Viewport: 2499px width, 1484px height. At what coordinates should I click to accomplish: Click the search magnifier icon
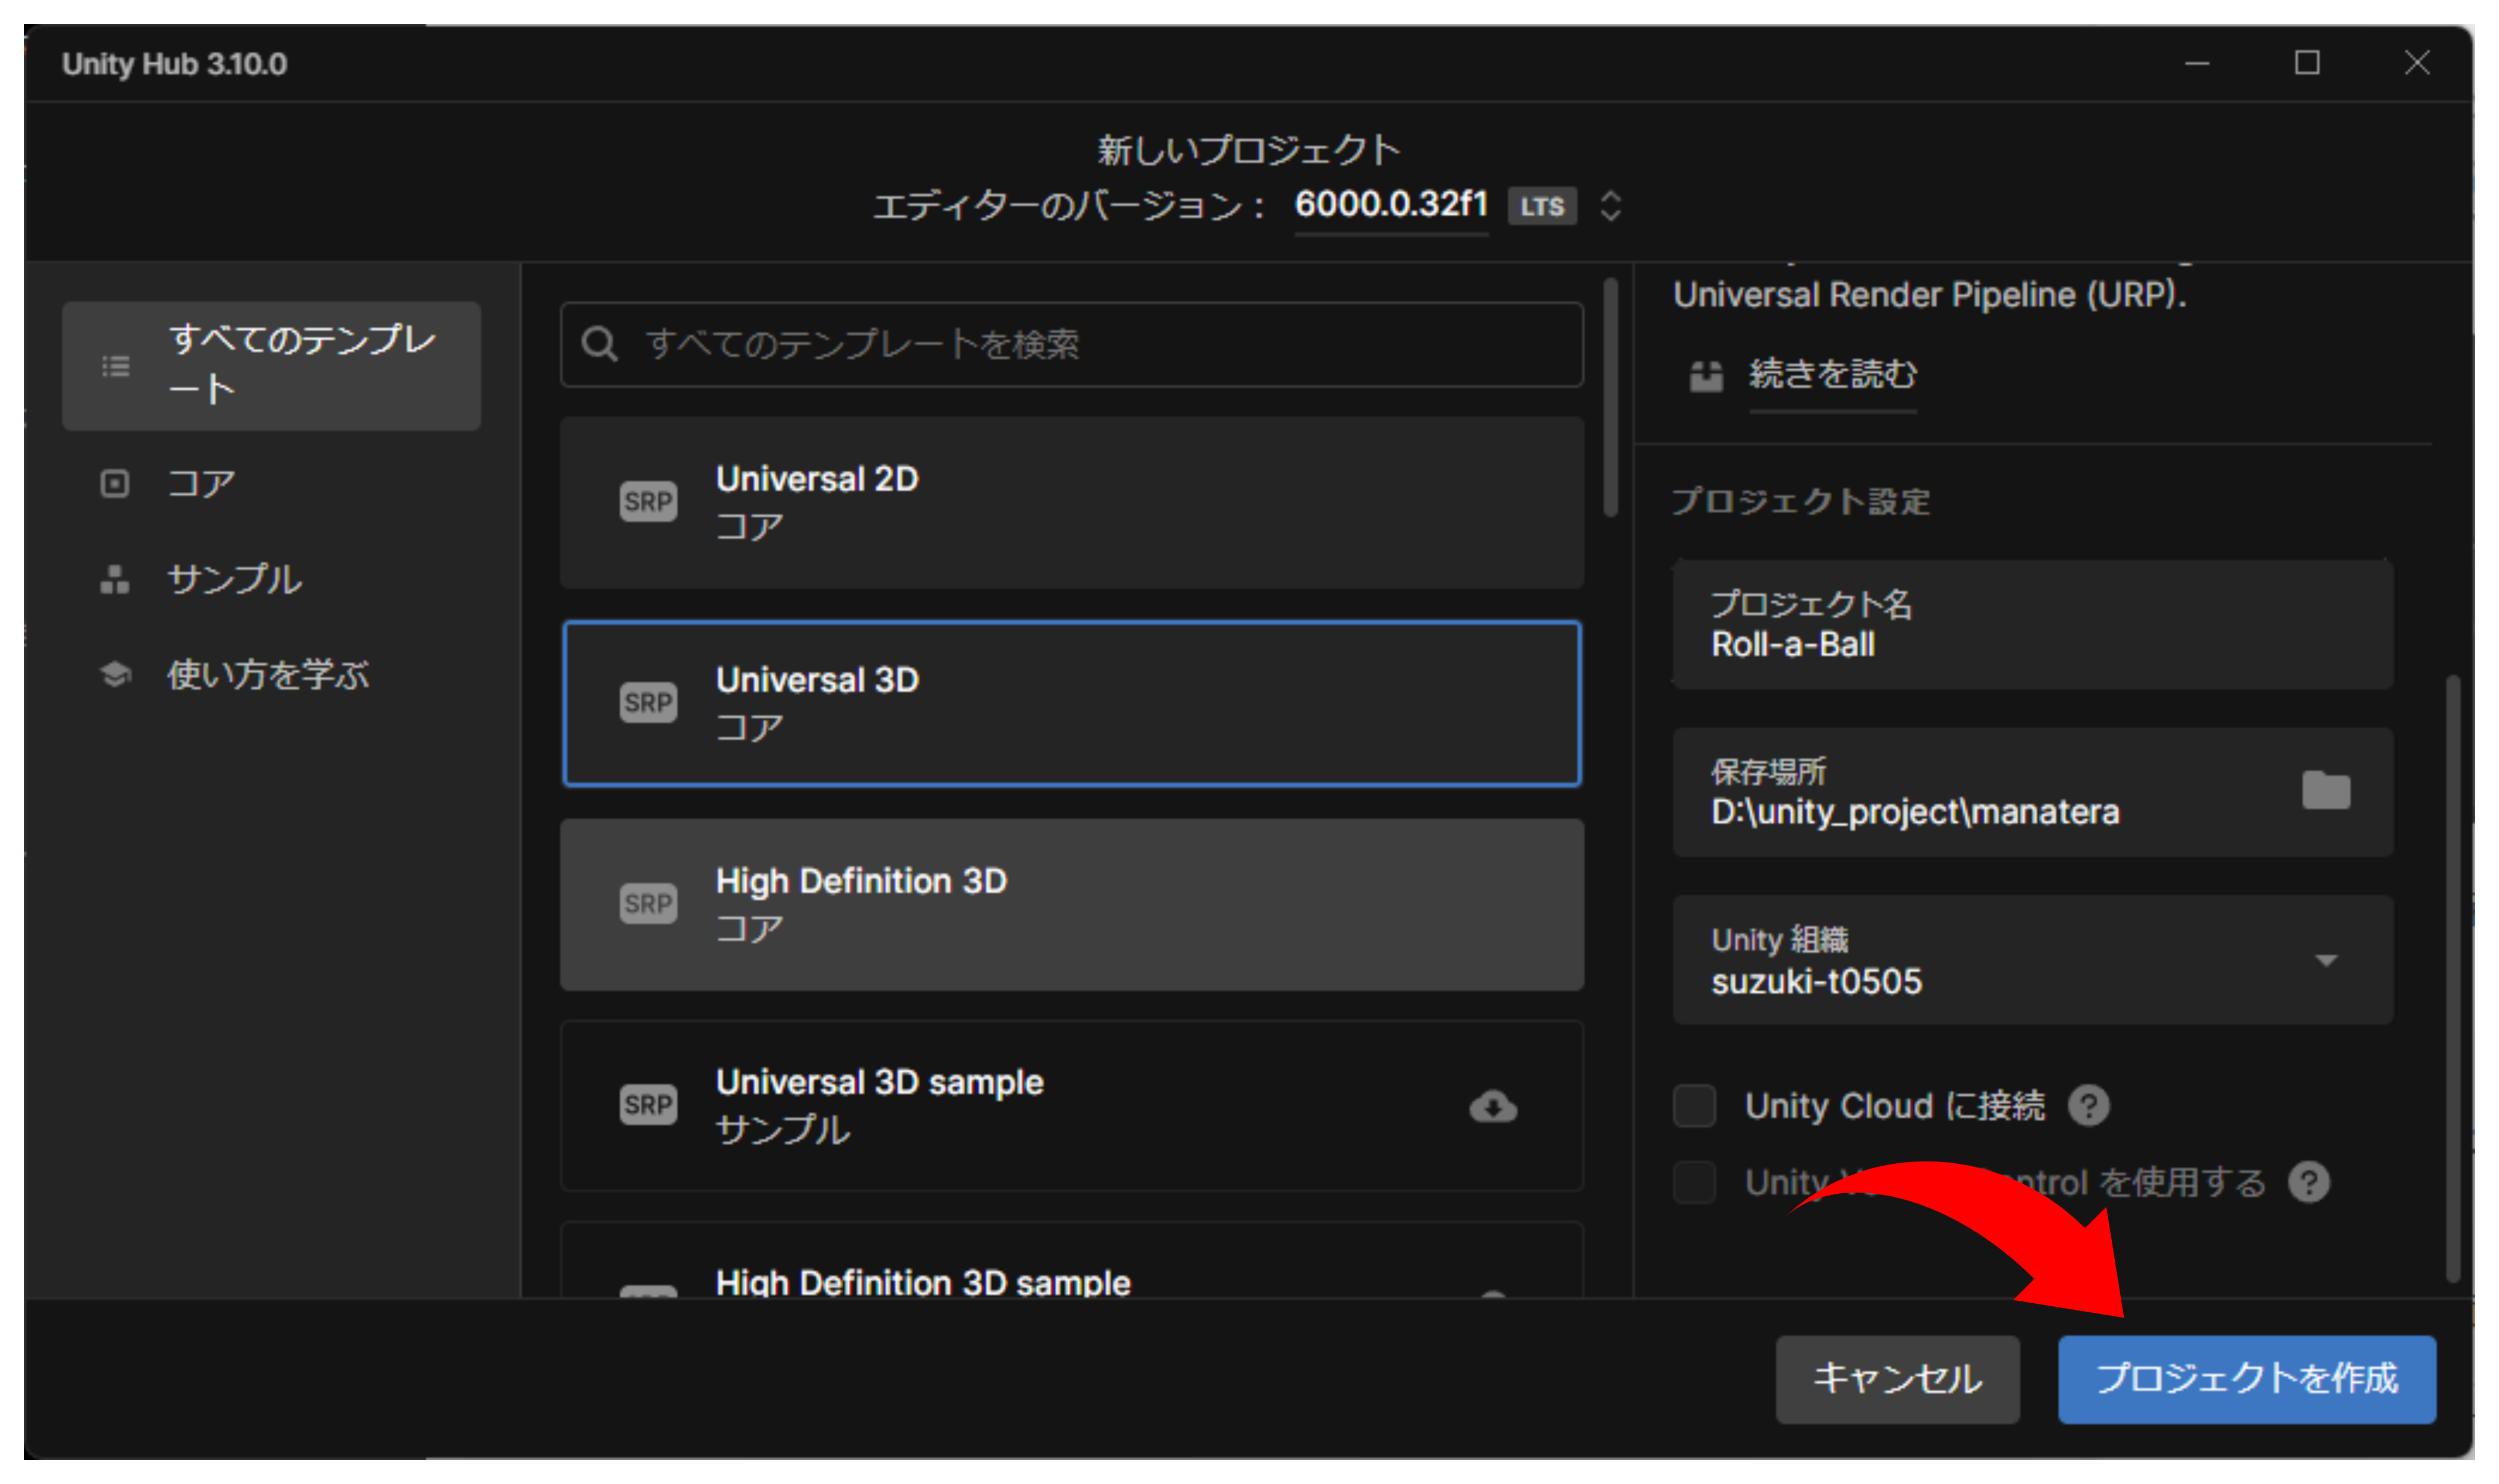tap(599, 344)
